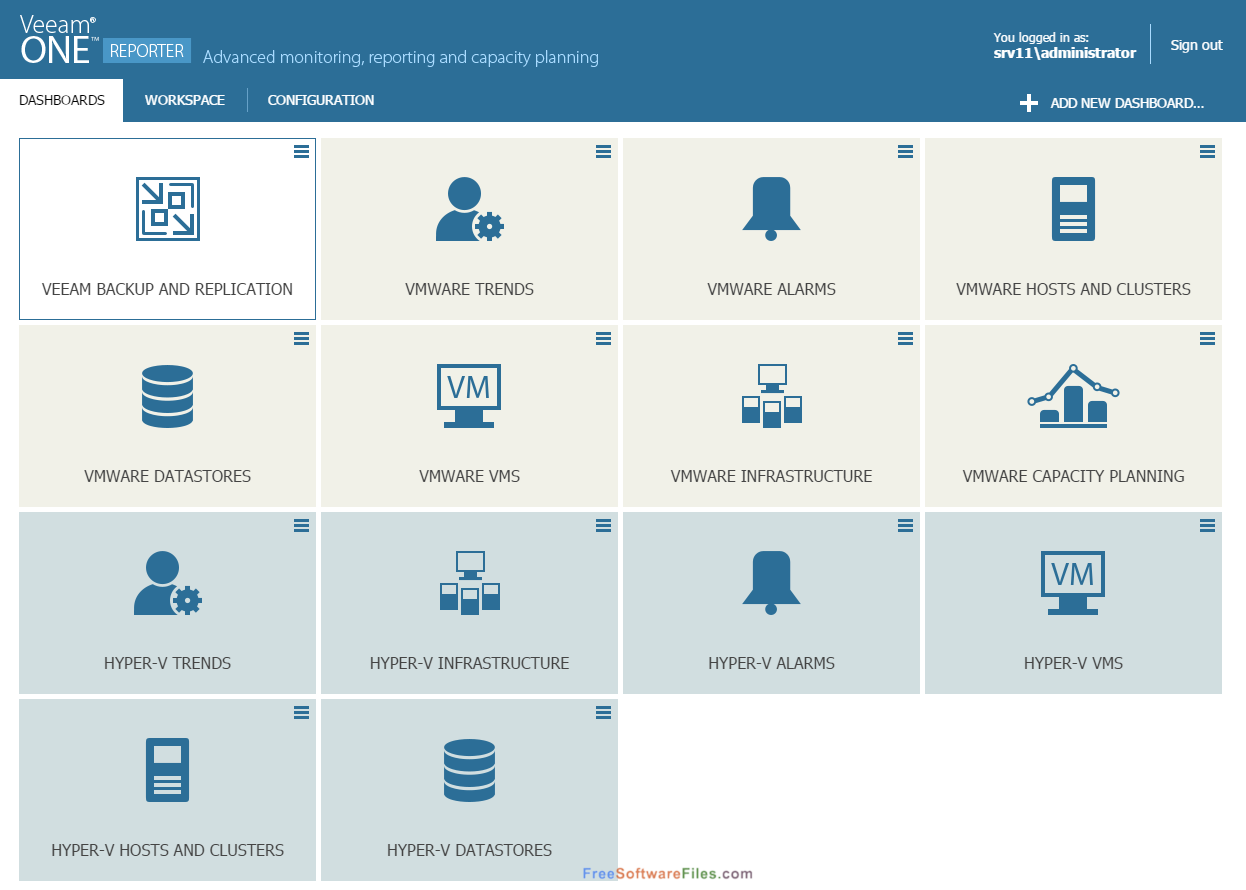Screen dimensions: 1246x890
Task: Show the Hyper-V Alarms tile menu
Action: [x=905, y=525]
